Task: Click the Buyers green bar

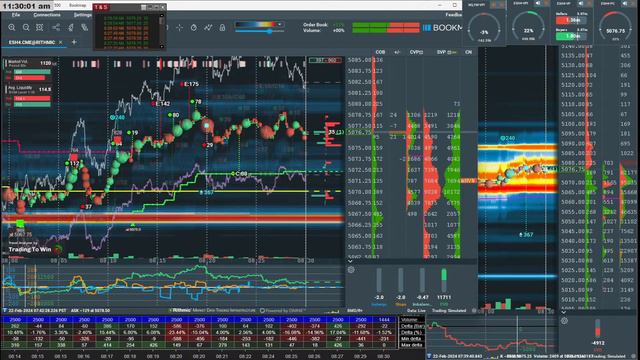Action: [x=571, y=36]
